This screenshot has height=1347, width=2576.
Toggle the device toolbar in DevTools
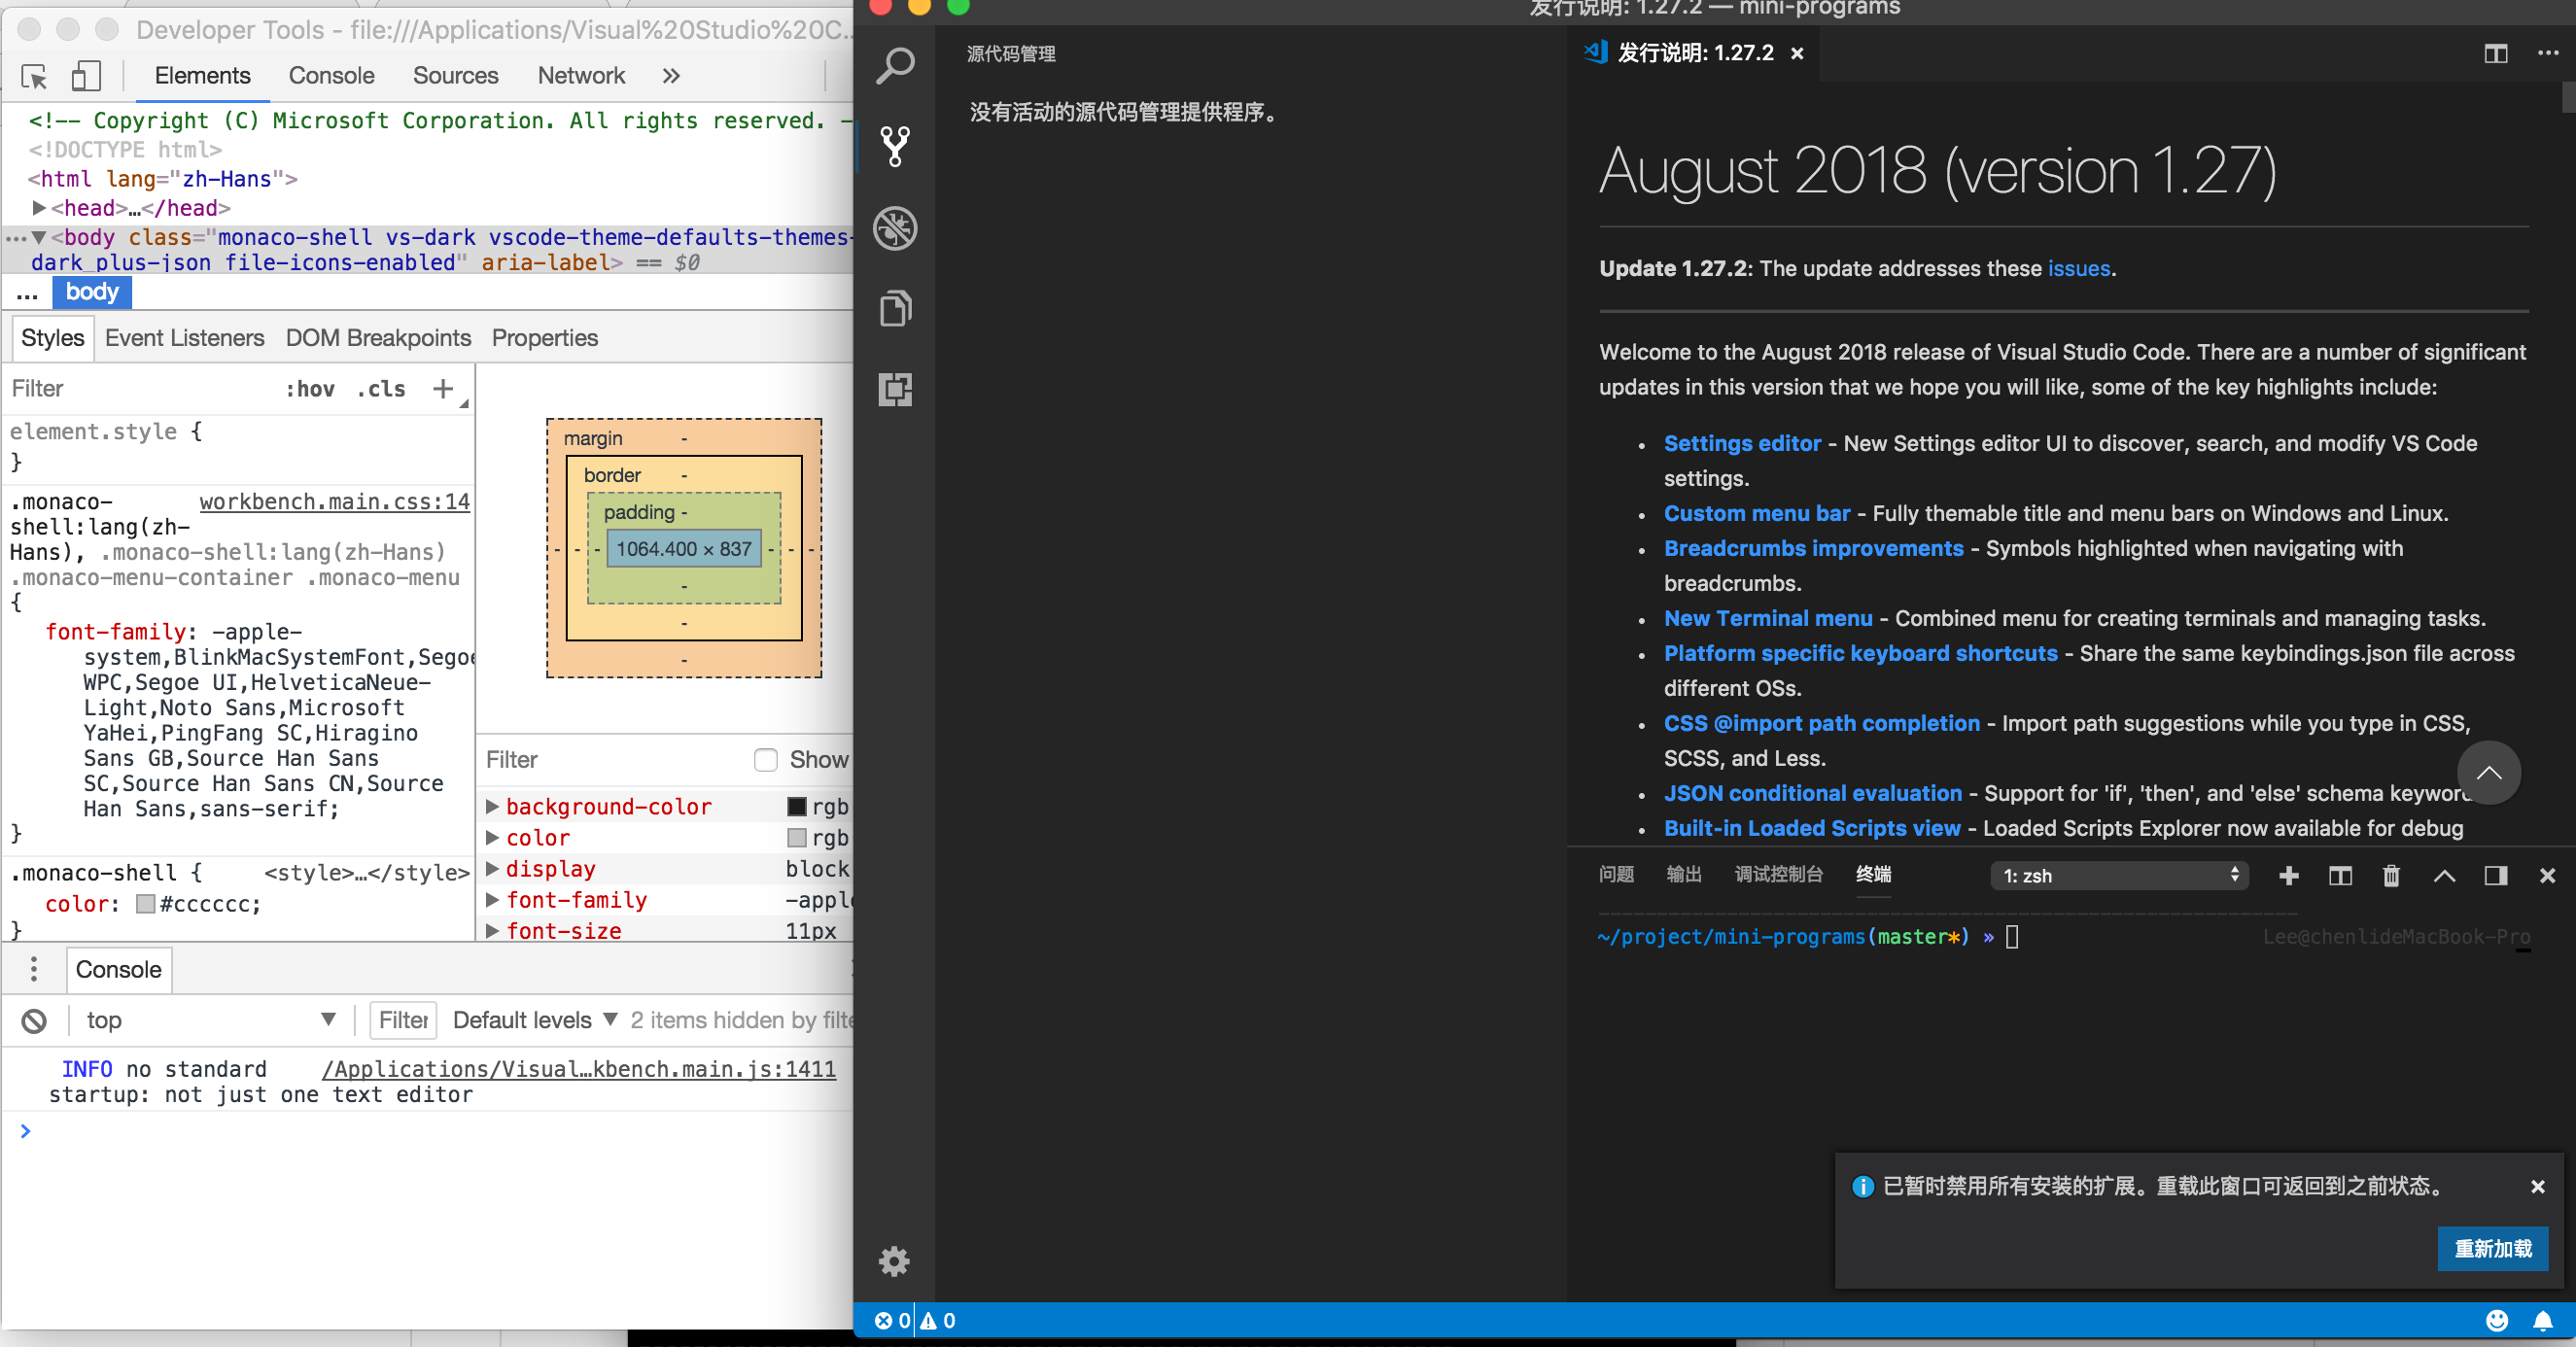85,76
